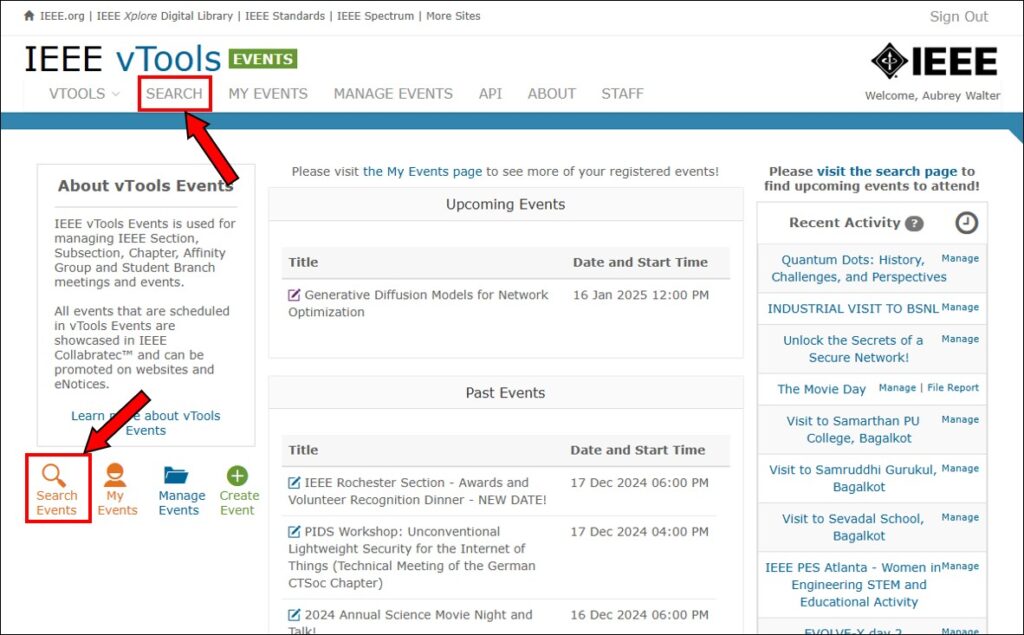Screen dimensions: 1024x635
Task: Click File Report for The Movie Day
Action: pyautogui.click(x=953, y=387)
